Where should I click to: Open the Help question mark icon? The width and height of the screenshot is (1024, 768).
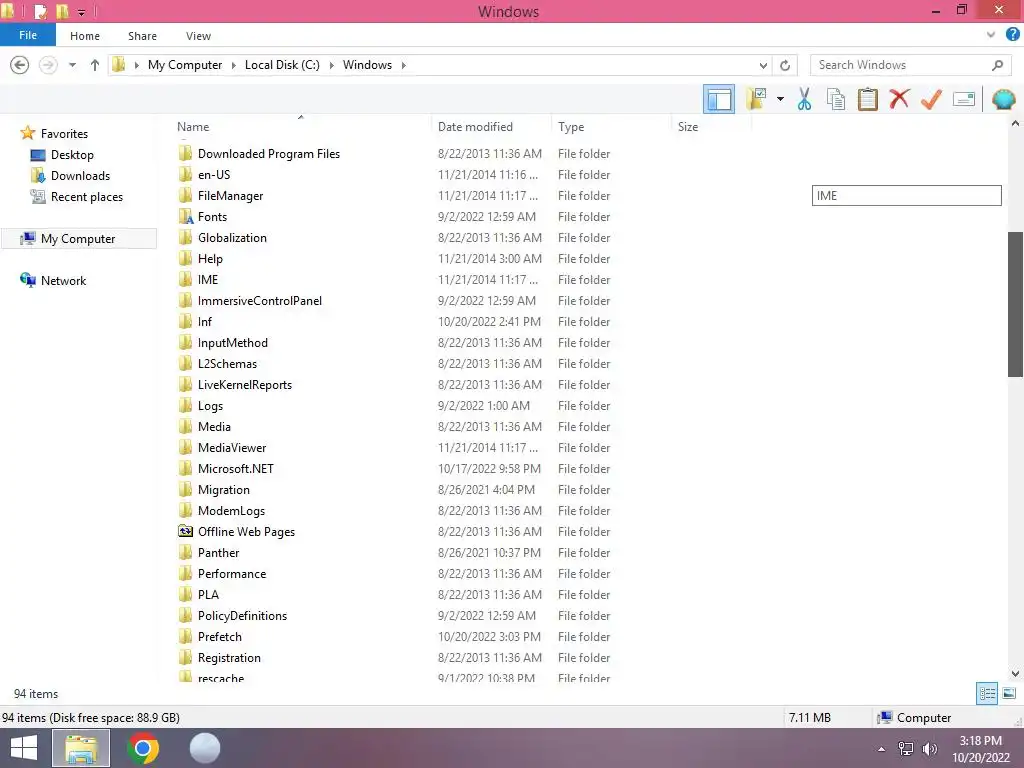(x=1013, y=35)
